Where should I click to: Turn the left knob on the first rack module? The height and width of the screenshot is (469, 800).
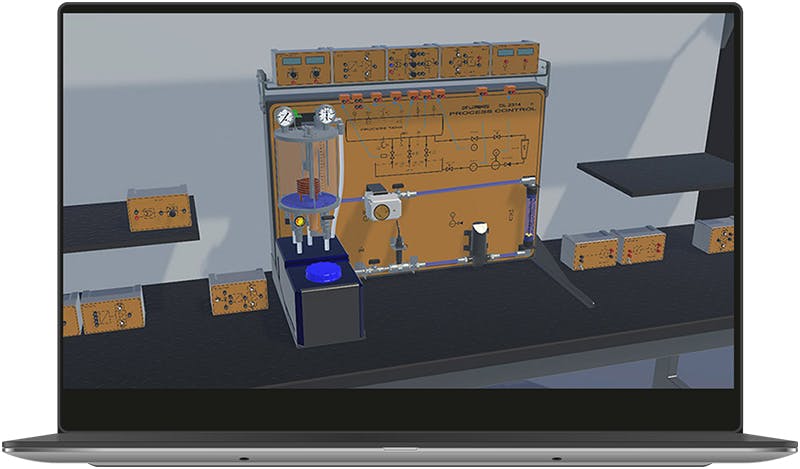click(293, 76)
